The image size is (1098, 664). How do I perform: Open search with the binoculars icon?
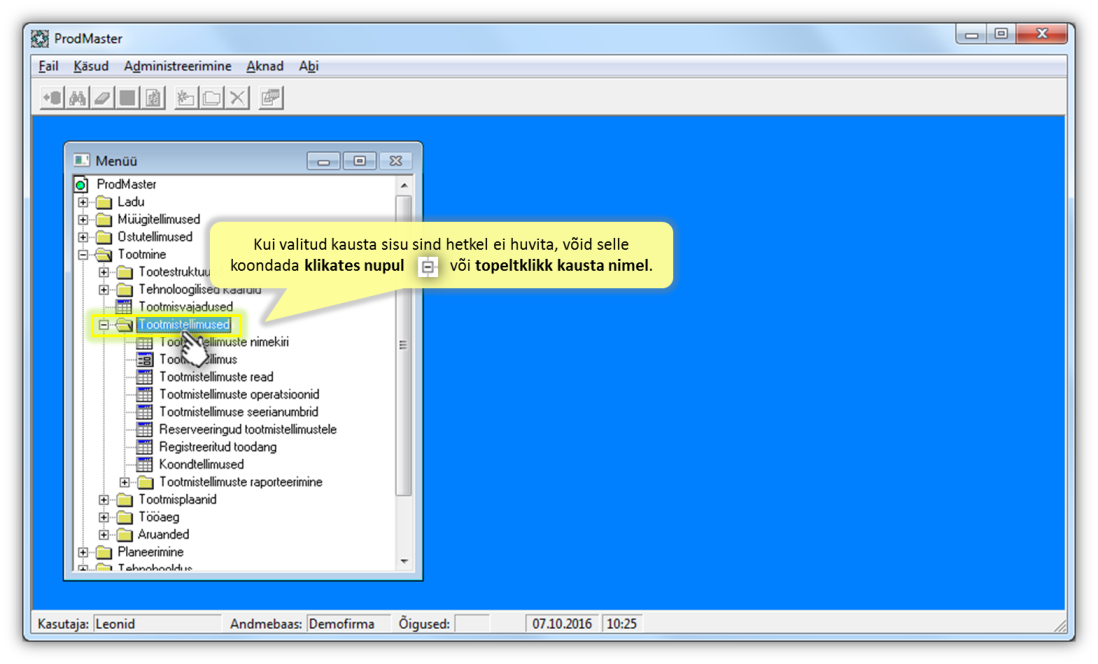click(x=77, y=98)
